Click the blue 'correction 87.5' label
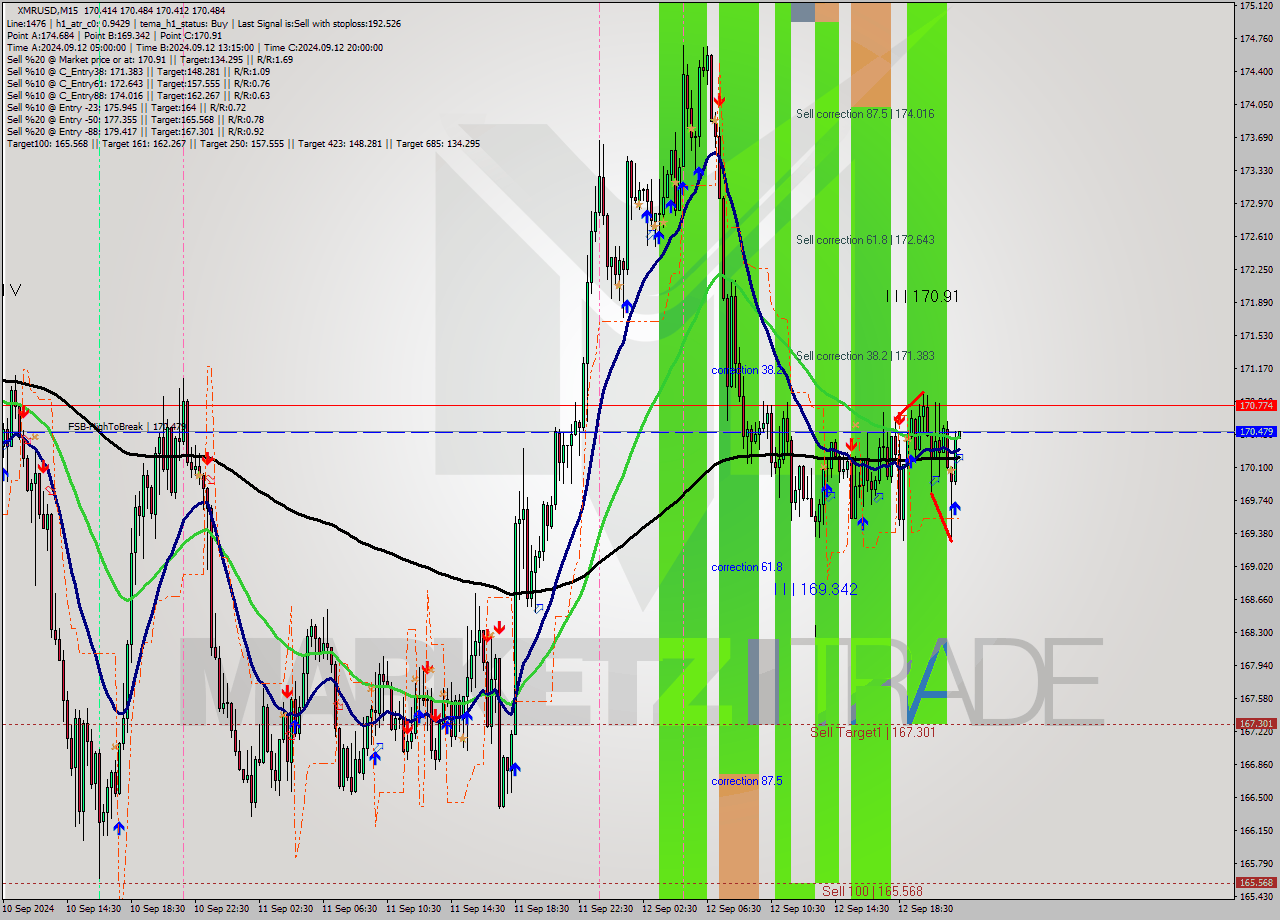Viewport: 1280px width, 920px height. [x=747, y=781]
